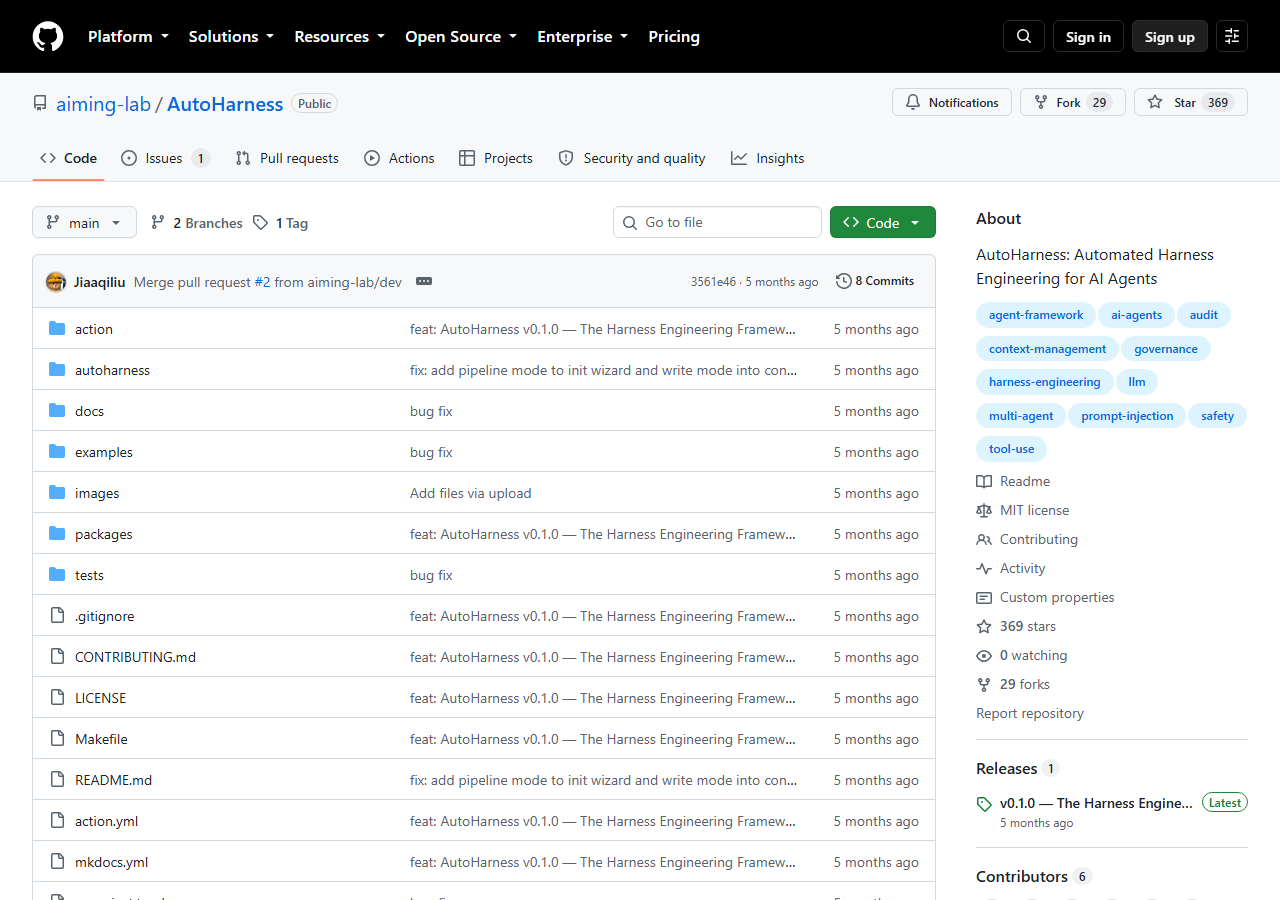This screenshot has width=1280, height=900.
Task: Click the pulse icon next to Activity
Action: [x=984, y=568]
